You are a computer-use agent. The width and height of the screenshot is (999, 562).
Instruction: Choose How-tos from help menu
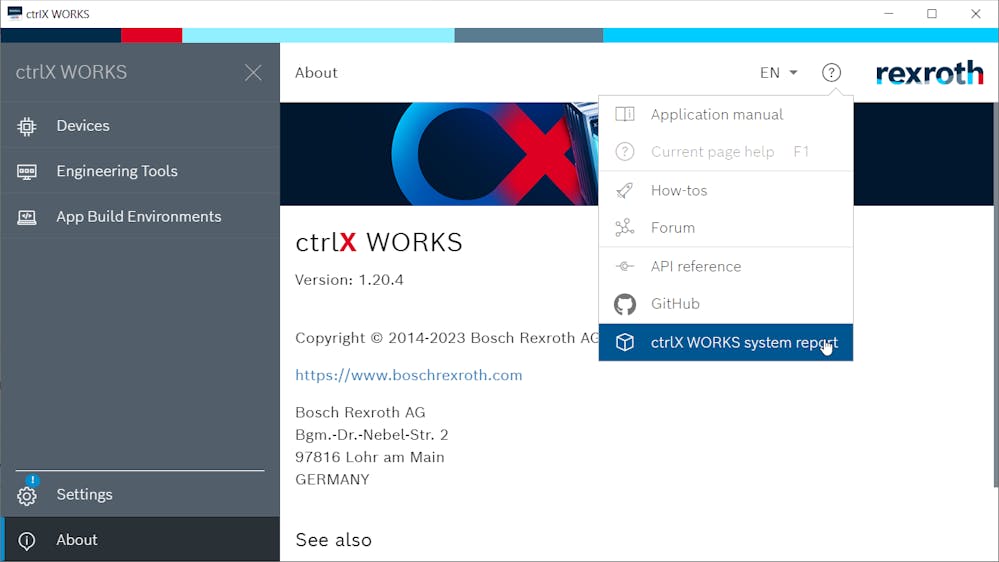click(726, 190)
